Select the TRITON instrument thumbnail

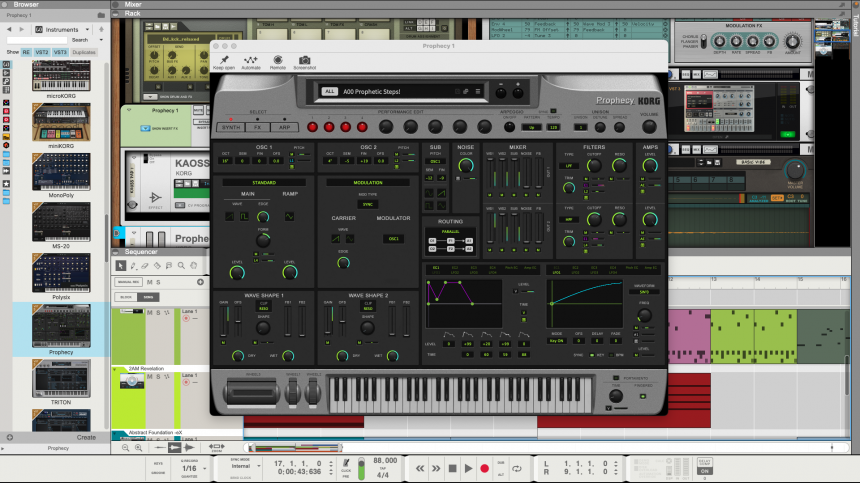pyautogui.click(x=61, y=378)
